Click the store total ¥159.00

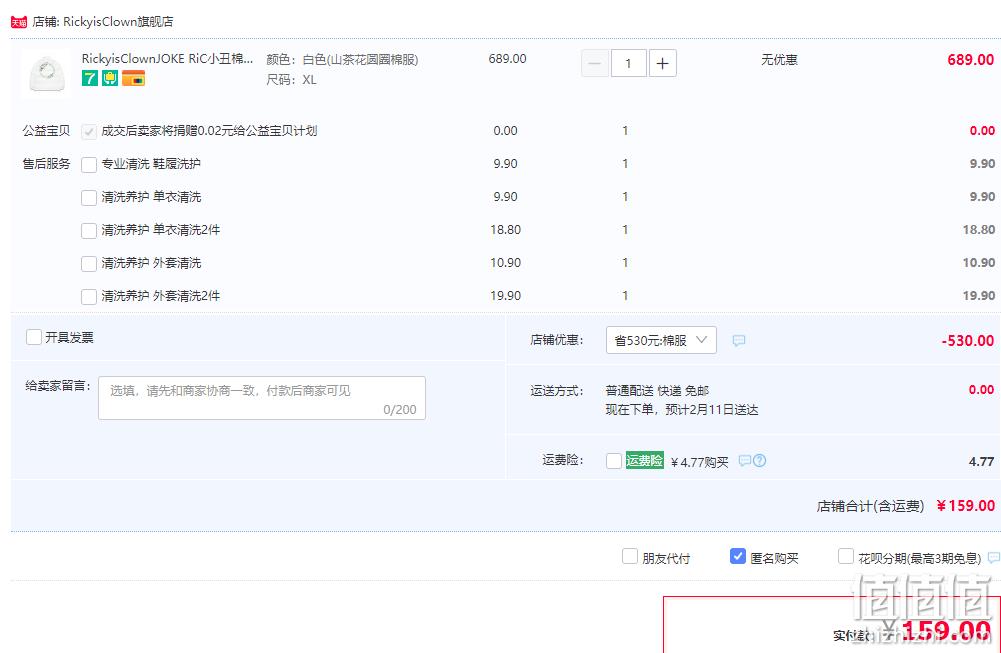coord(965,506)
